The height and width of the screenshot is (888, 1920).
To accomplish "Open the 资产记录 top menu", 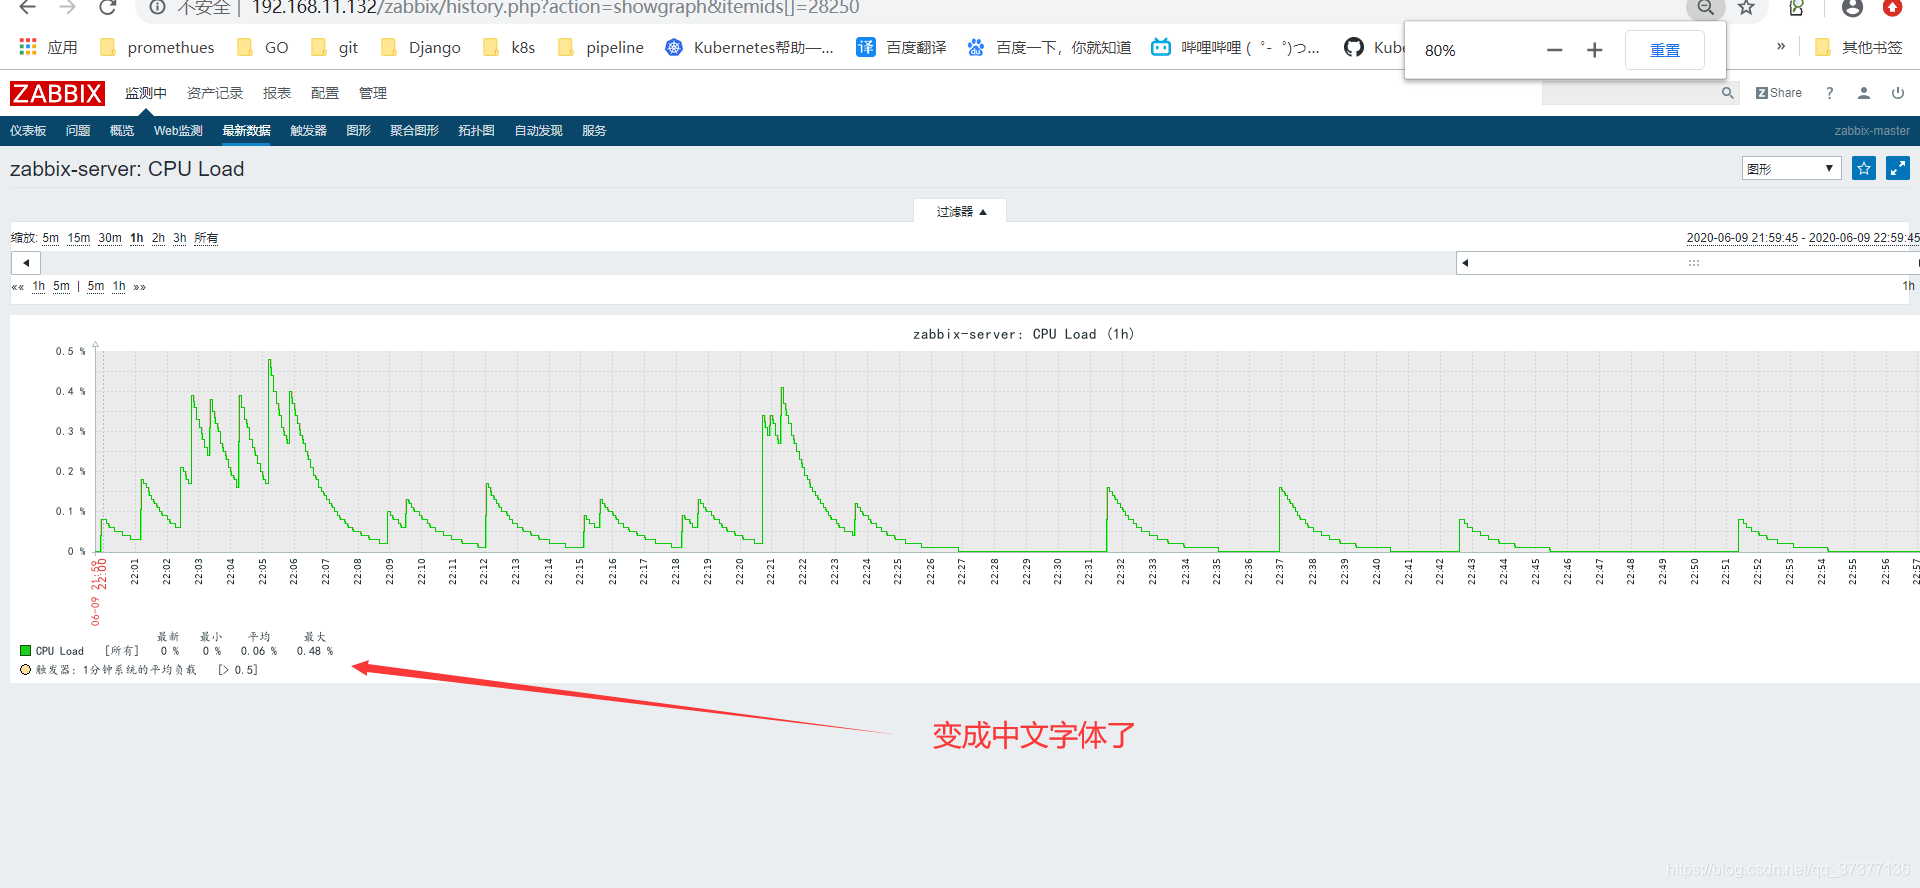I will pos(215,93).
